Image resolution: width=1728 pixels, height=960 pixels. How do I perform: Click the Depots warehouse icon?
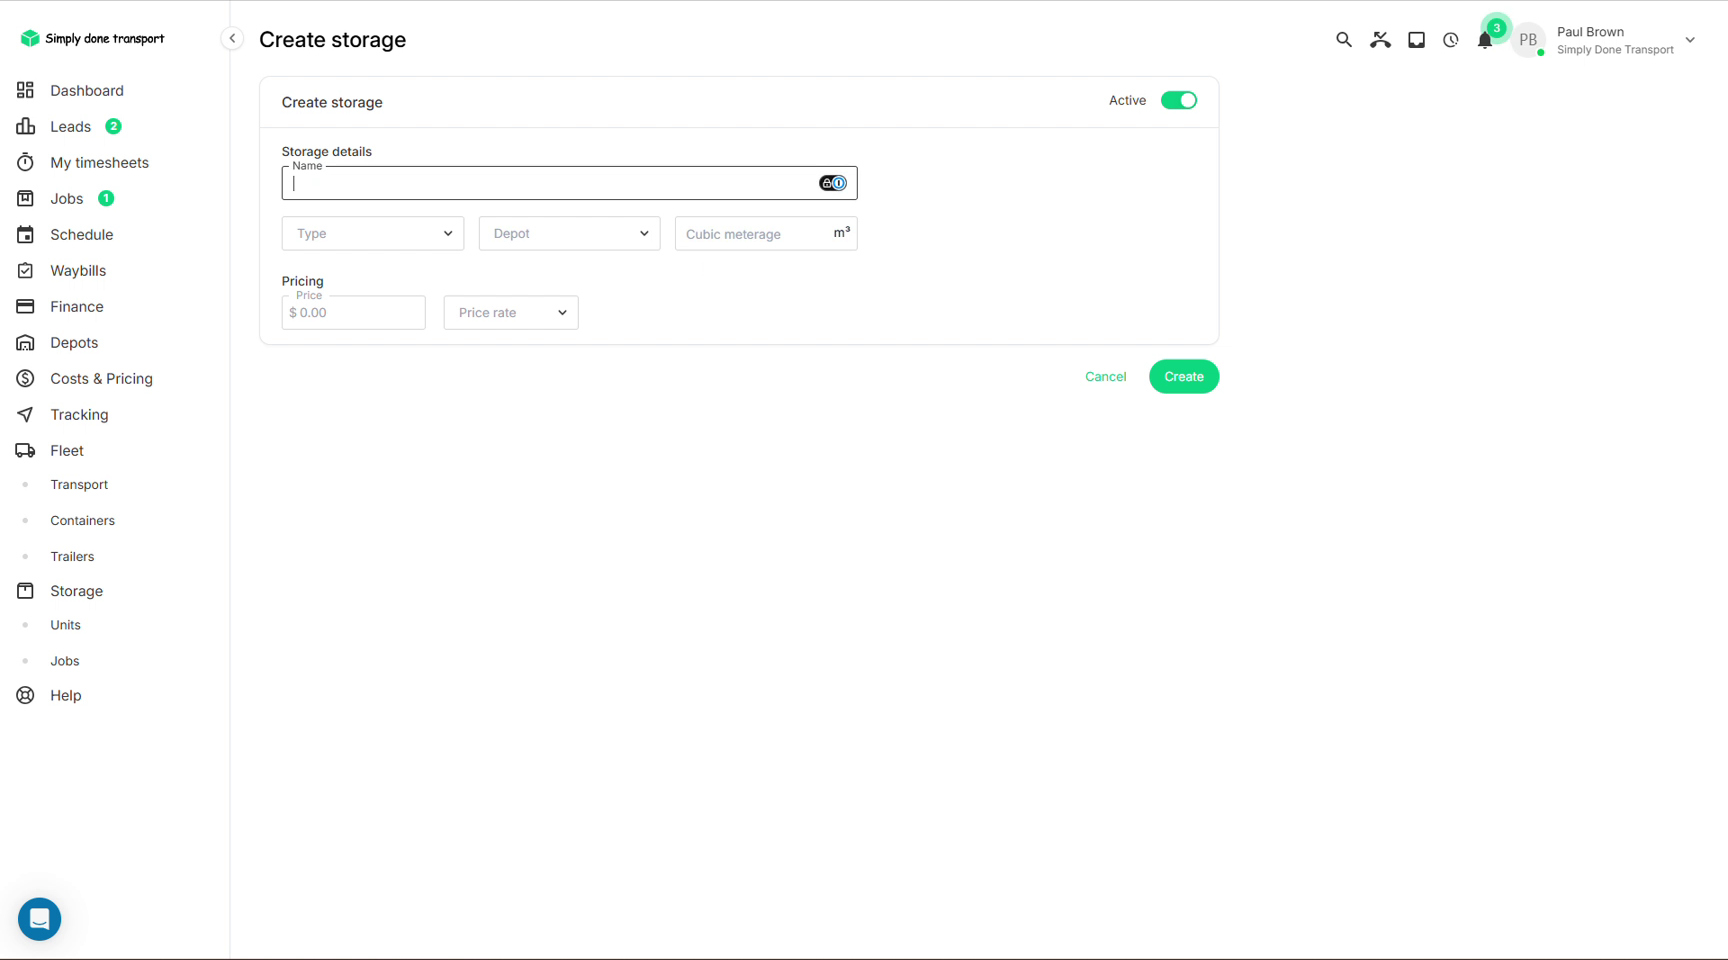pyautogui.click(x=25, y=342)
